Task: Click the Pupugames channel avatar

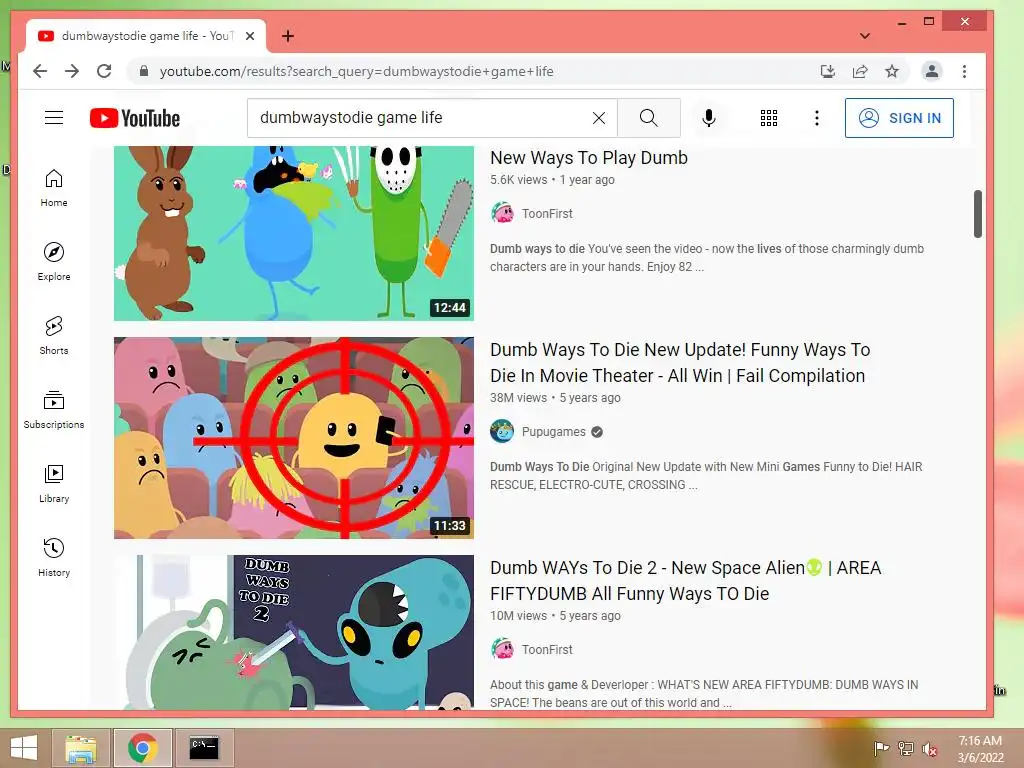Action: [502, 431]
